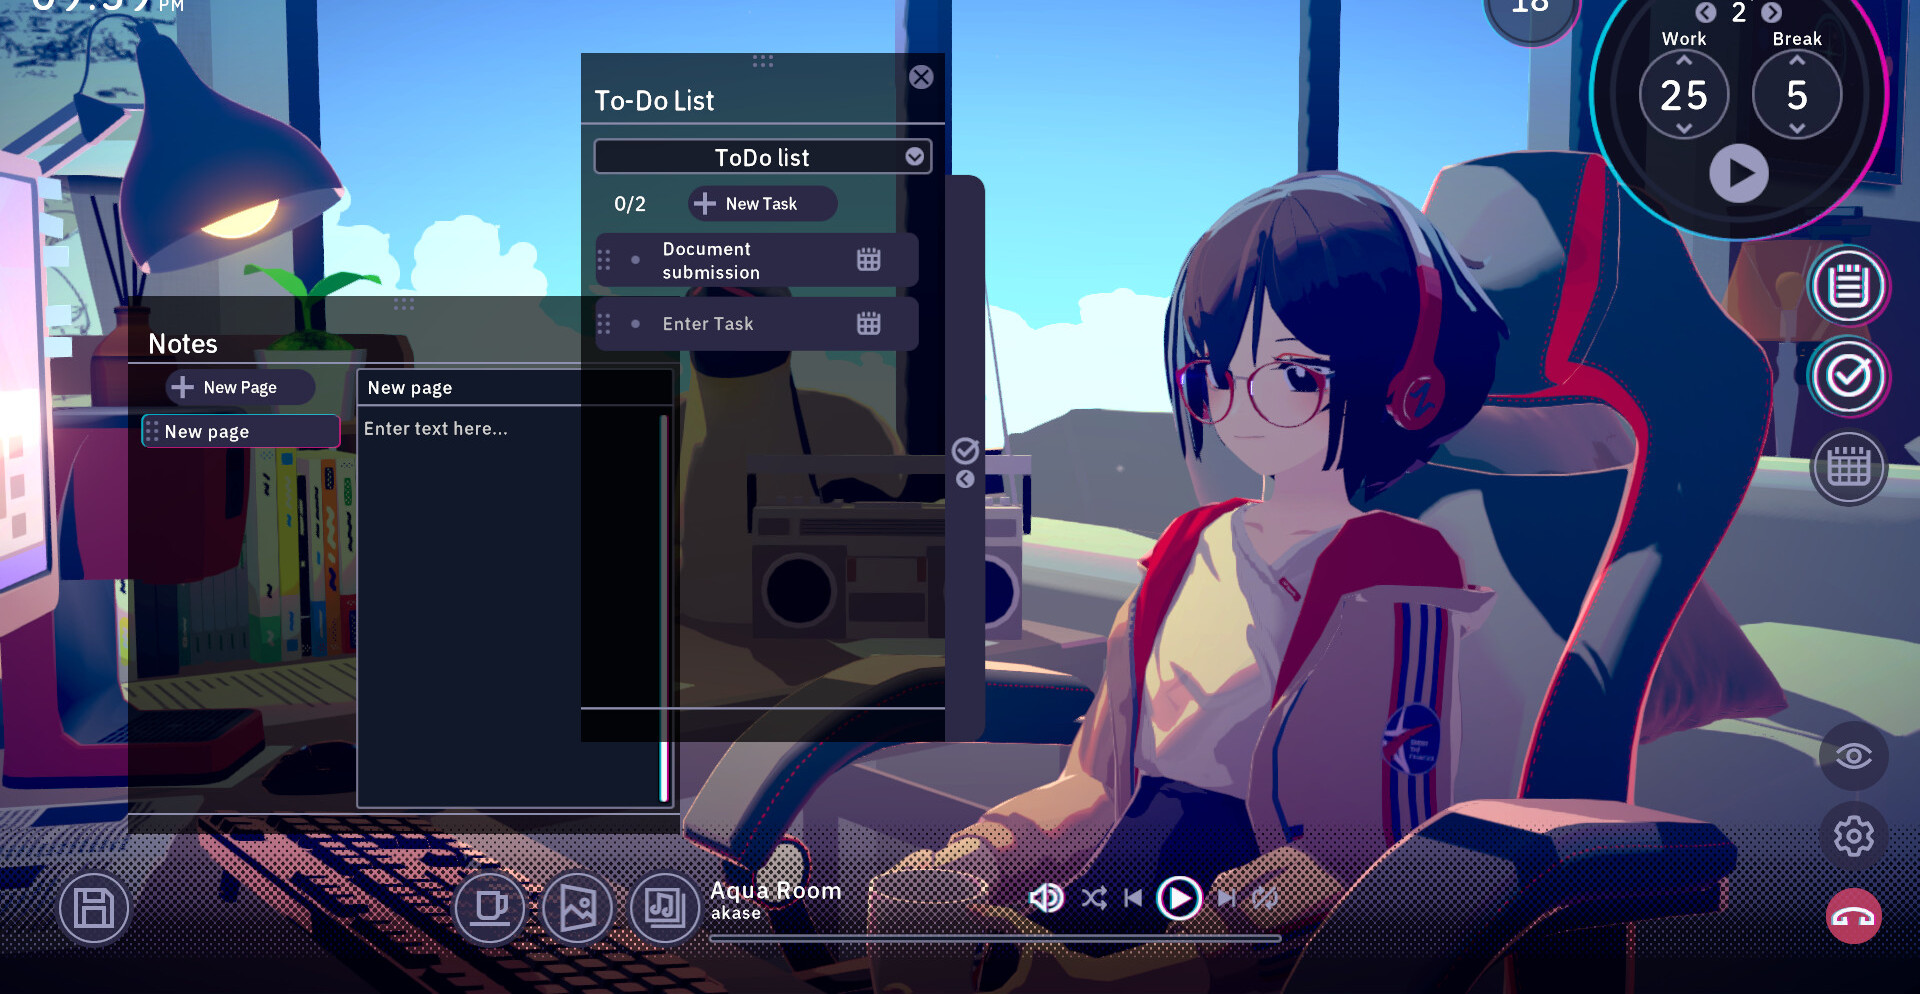
Task: Open the calendar panel icon
Action: [x=1848, y=467]
